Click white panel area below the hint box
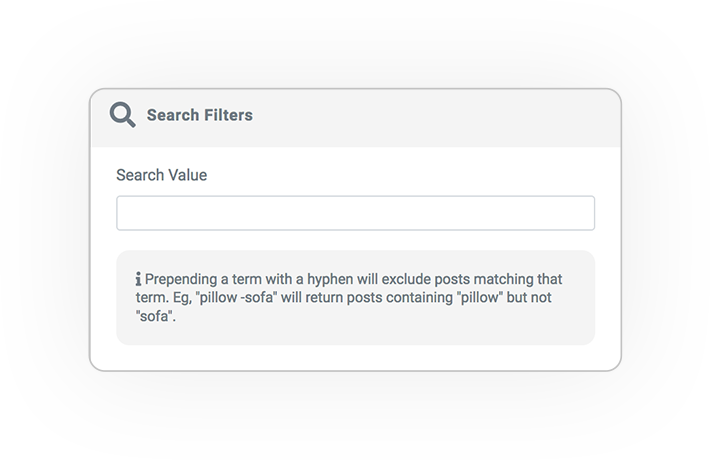Image resolution: width=710 pixels, height=460 pixels. [355, 358]
